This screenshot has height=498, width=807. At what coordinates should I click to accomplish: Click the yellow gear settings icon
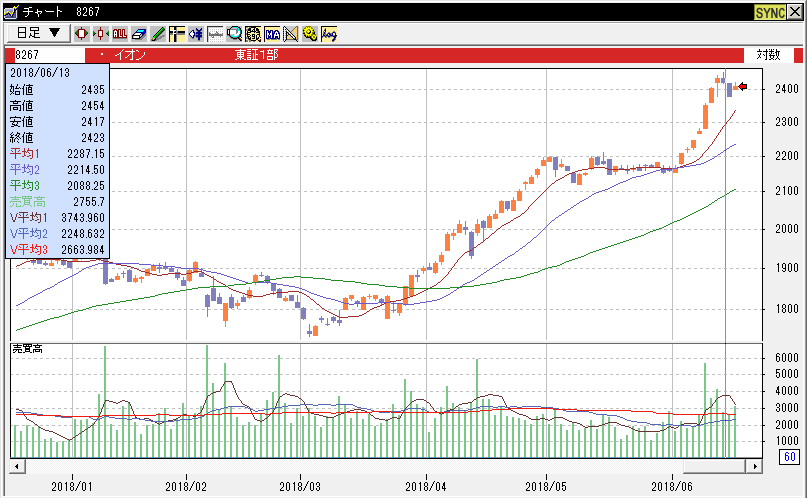click(309, 33)
